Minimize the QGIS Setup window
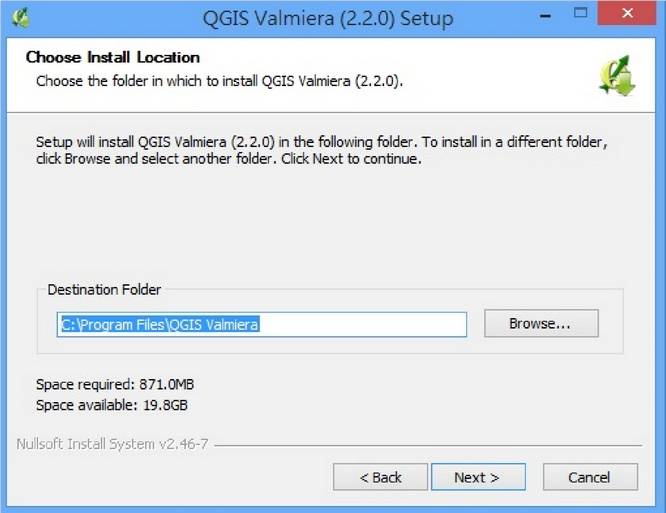The height and width of the screenshot is (513, 666). [545, 16]
